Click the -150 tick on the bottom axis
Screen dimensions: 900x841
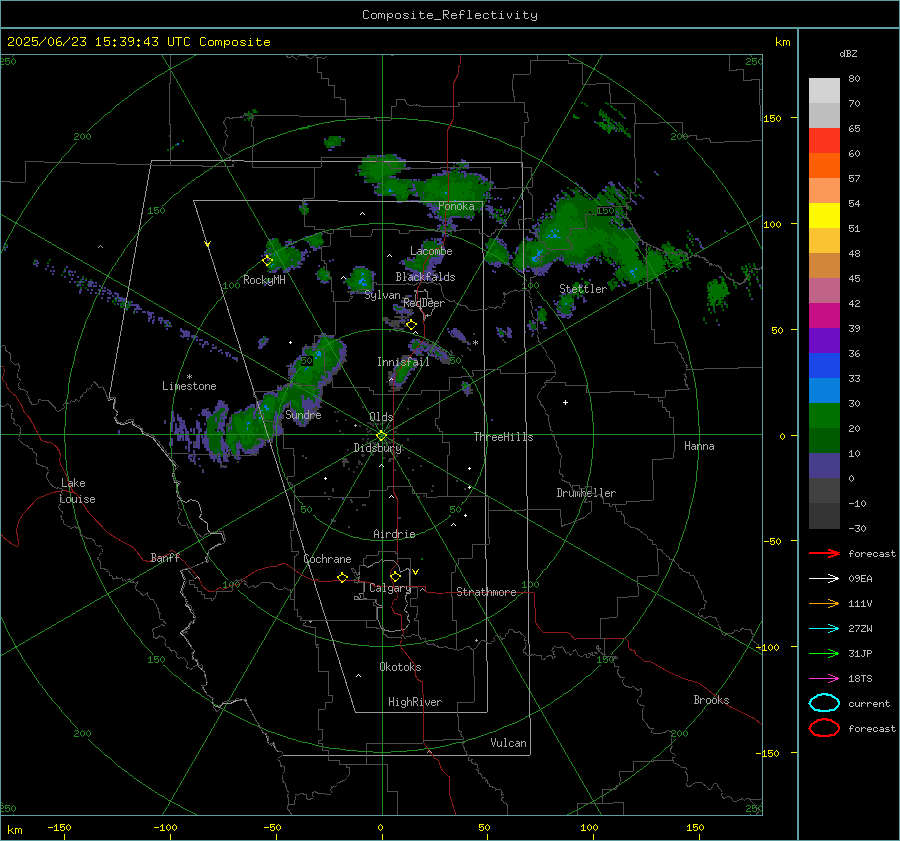[x=59, y=827]
